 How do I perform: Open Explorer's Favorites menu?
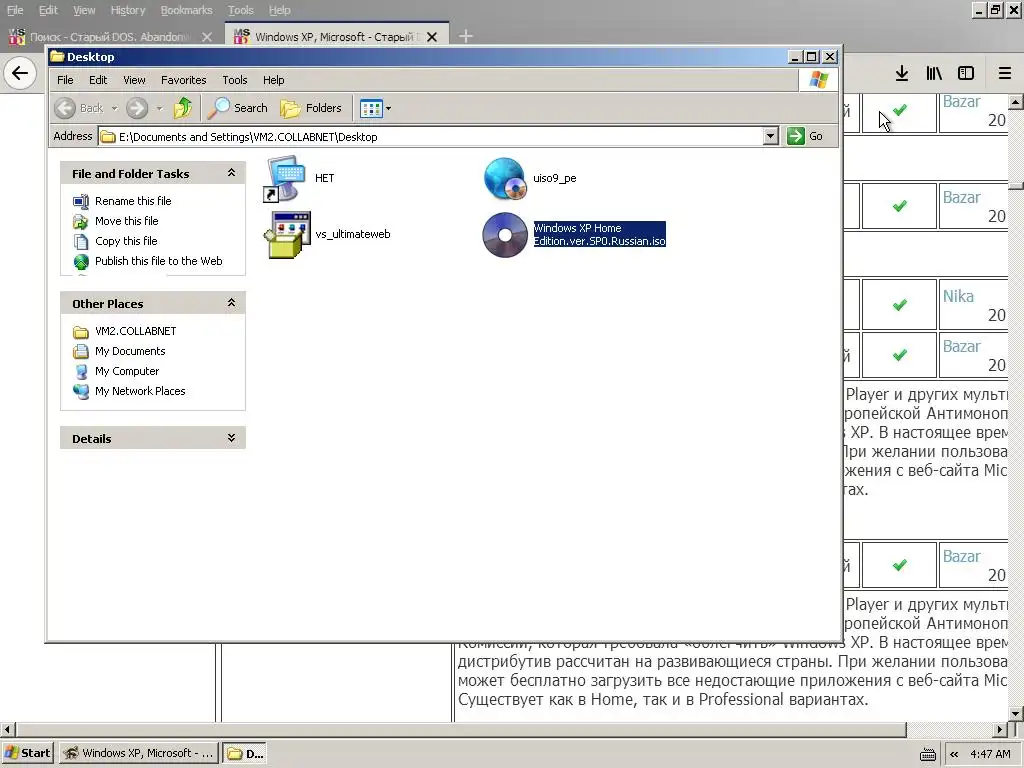pos(184,80)
